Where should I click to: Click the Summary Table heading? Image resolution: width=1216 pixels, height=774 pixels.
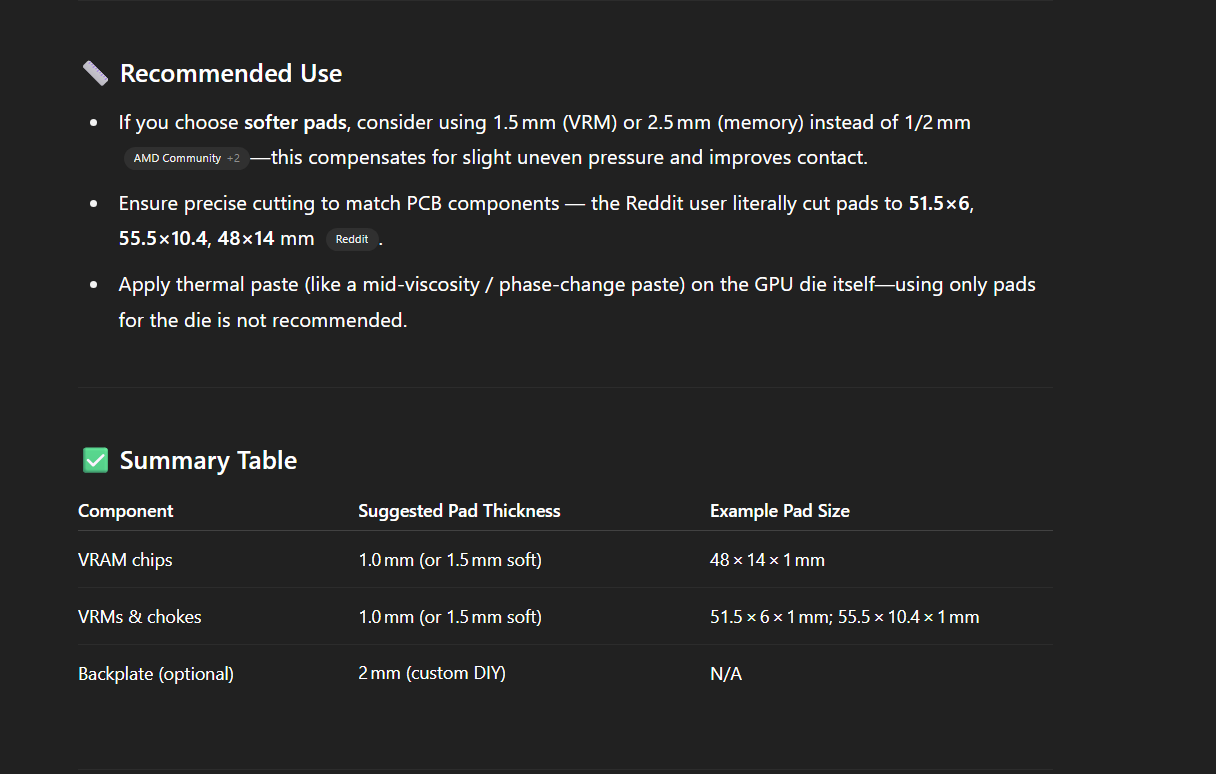click(208, 460)
